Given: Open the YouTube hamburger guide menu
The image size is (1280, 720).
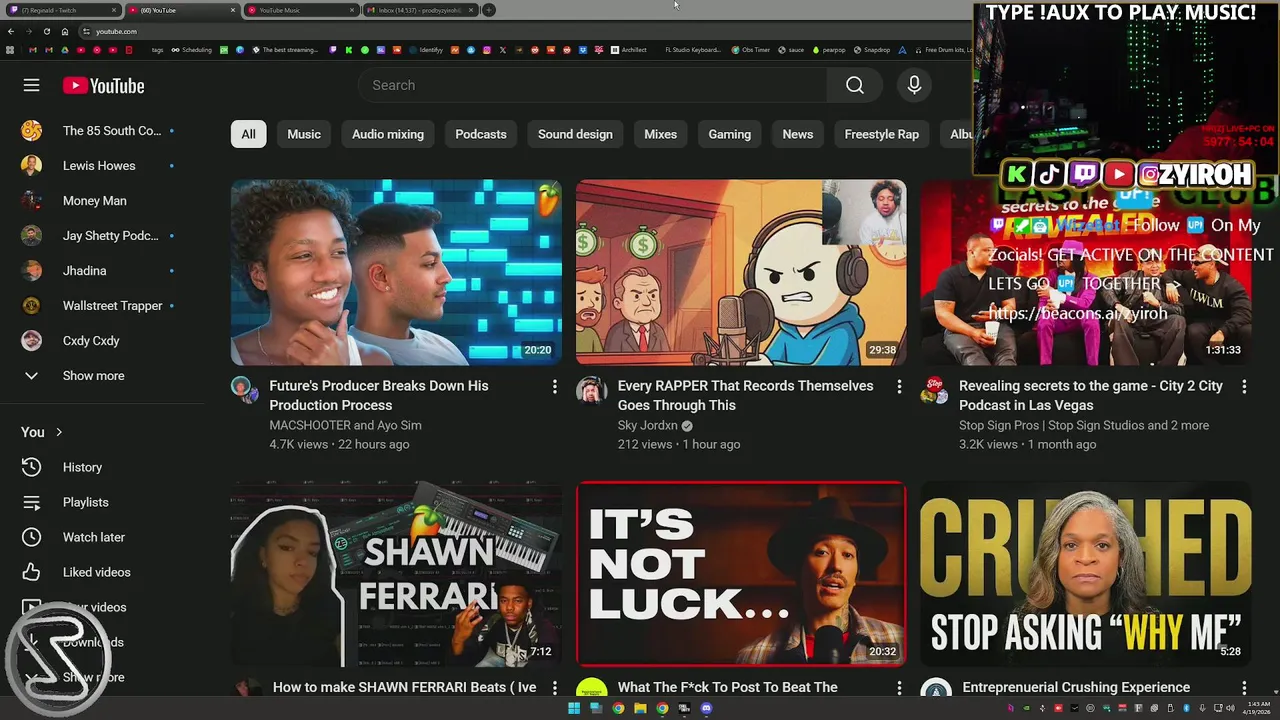Looking at the screenshot, I should [x=31, y=85].
